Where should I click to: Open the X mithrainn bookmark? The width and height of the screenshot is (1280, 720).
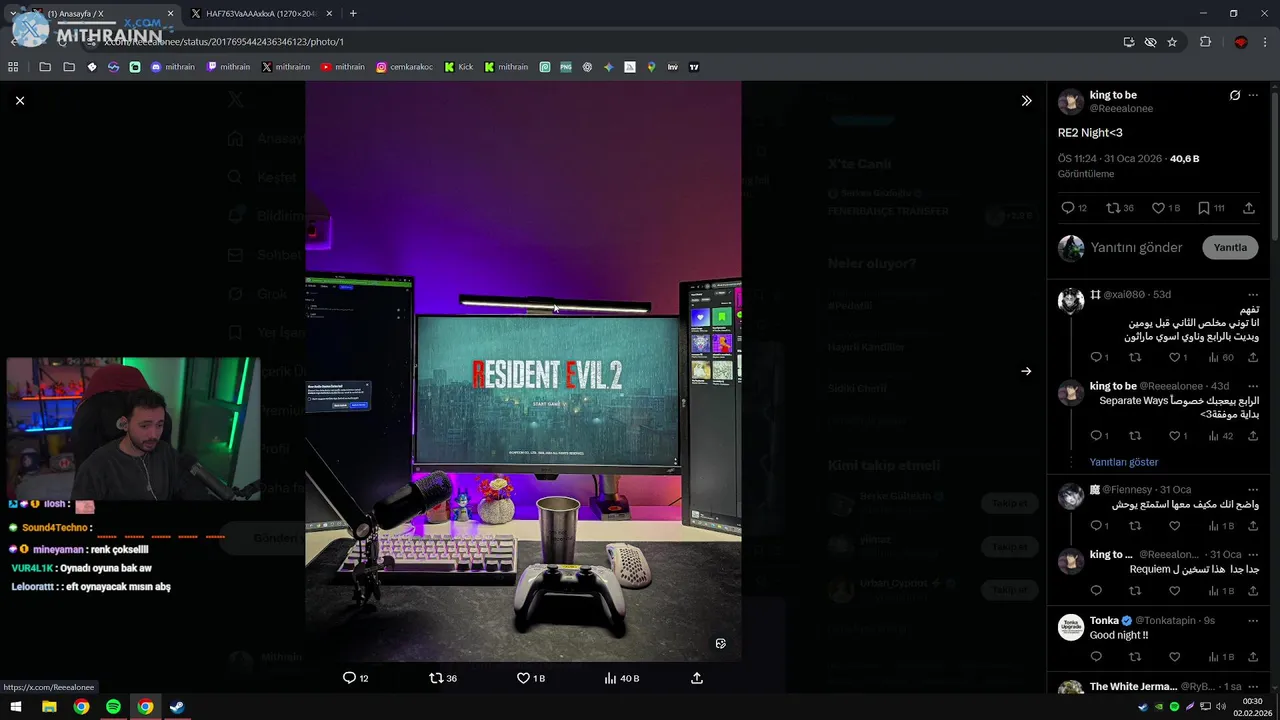(x=286, y=67)
